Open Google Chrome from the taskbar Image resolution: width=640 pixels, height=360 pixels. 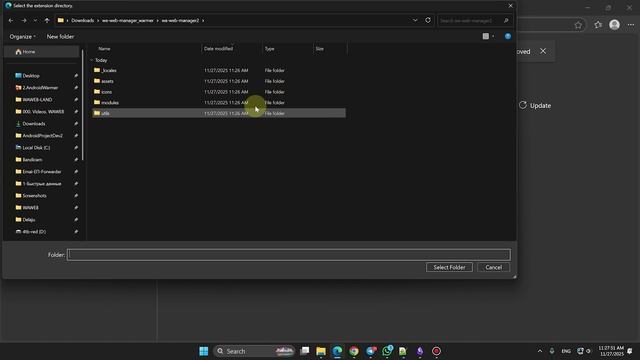[x=354, y=351]
